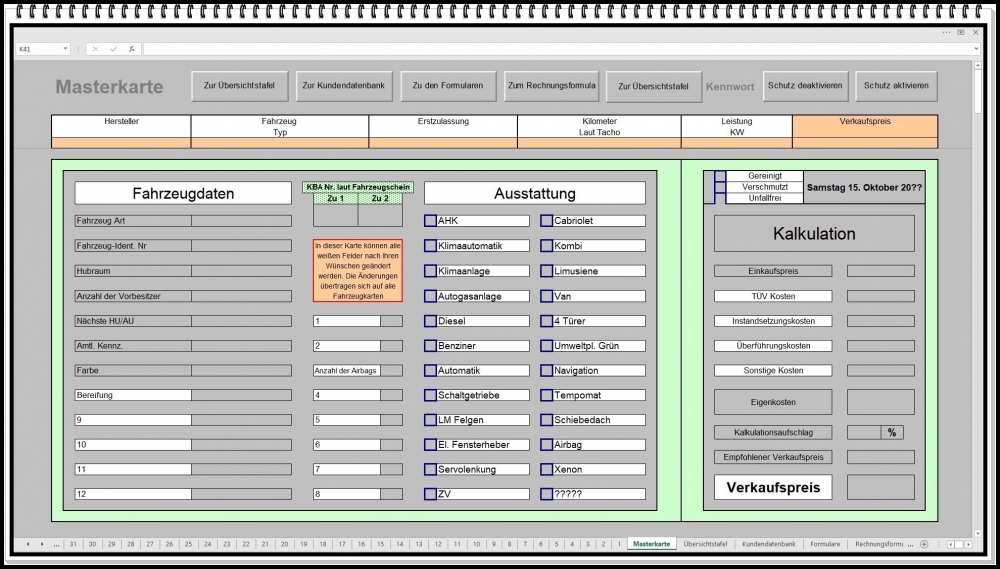
Task: Click the Insert Function fx icon
Action: (131, 49)
